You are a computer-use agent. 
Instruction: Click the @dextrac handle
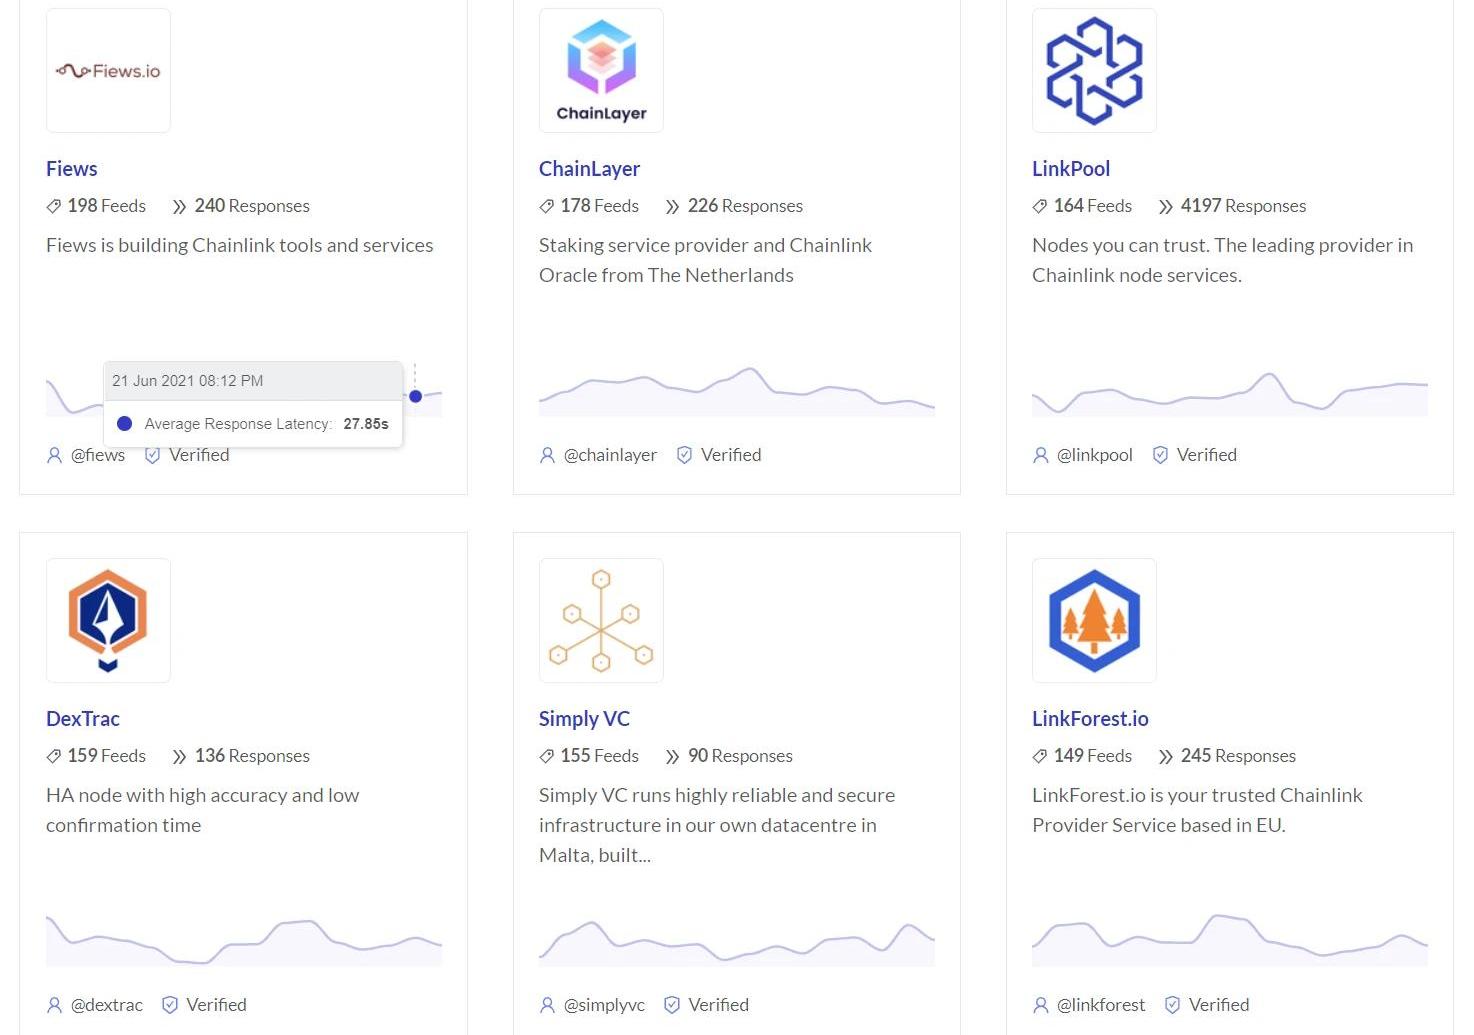[107, 1005]
